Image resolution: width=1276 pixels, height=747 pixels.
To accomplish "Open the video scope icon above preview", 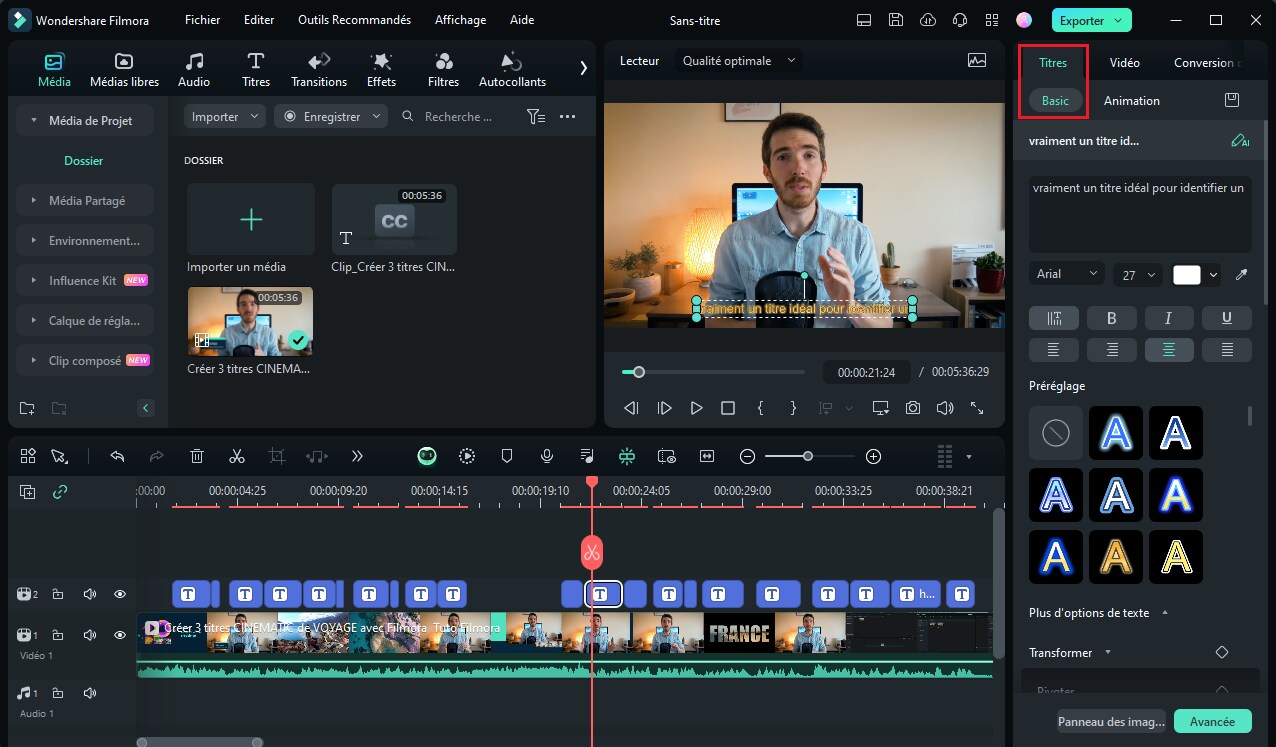I will pos(977,60).
